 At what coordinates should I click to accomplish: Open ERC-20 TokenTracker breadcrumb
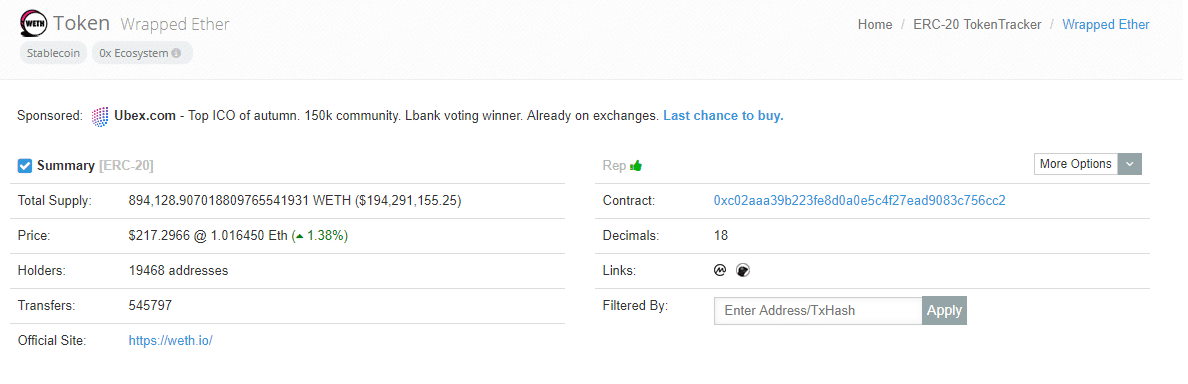click(x=977, y=24)
